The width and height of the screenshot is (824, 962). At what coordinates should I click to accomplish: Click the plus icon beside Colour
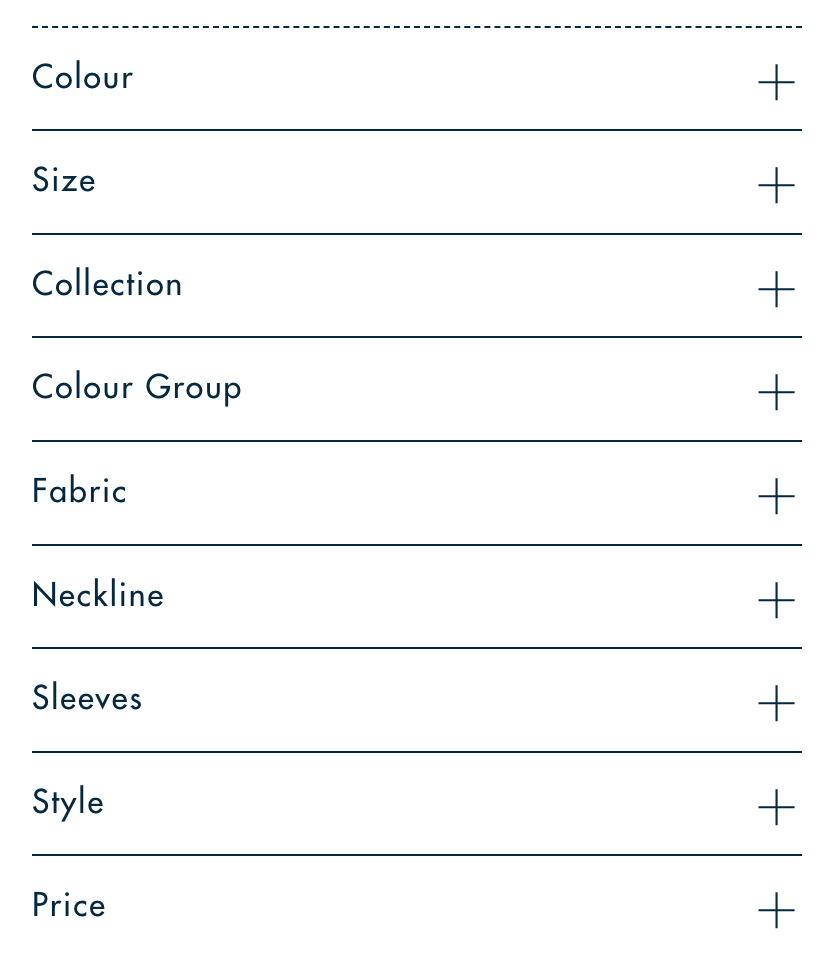coord(776,82)
